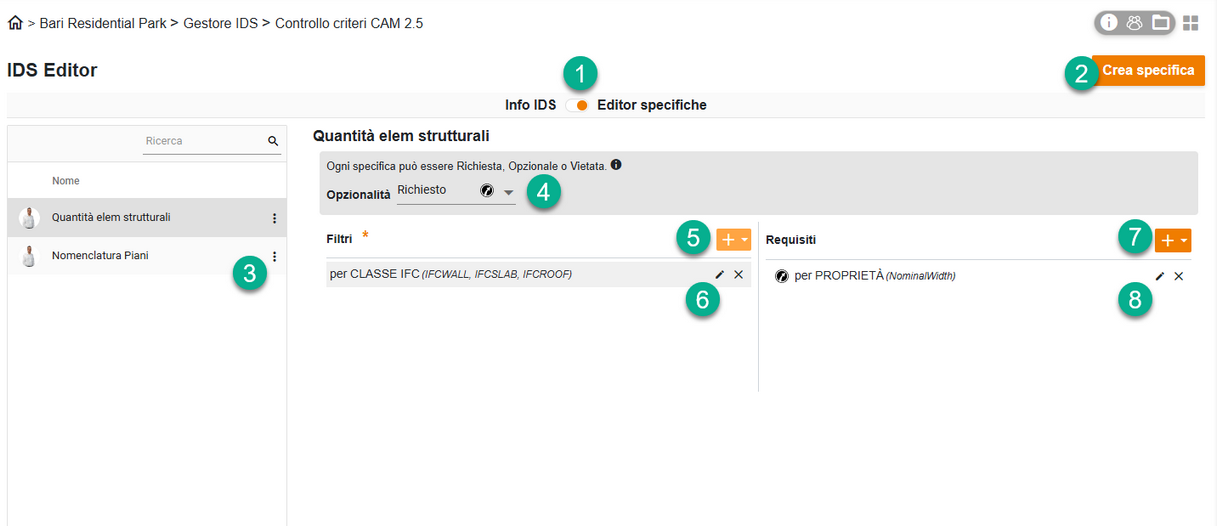
Task: Go to the home icon in the breadcrumb
Action: [x=14, y=22]
